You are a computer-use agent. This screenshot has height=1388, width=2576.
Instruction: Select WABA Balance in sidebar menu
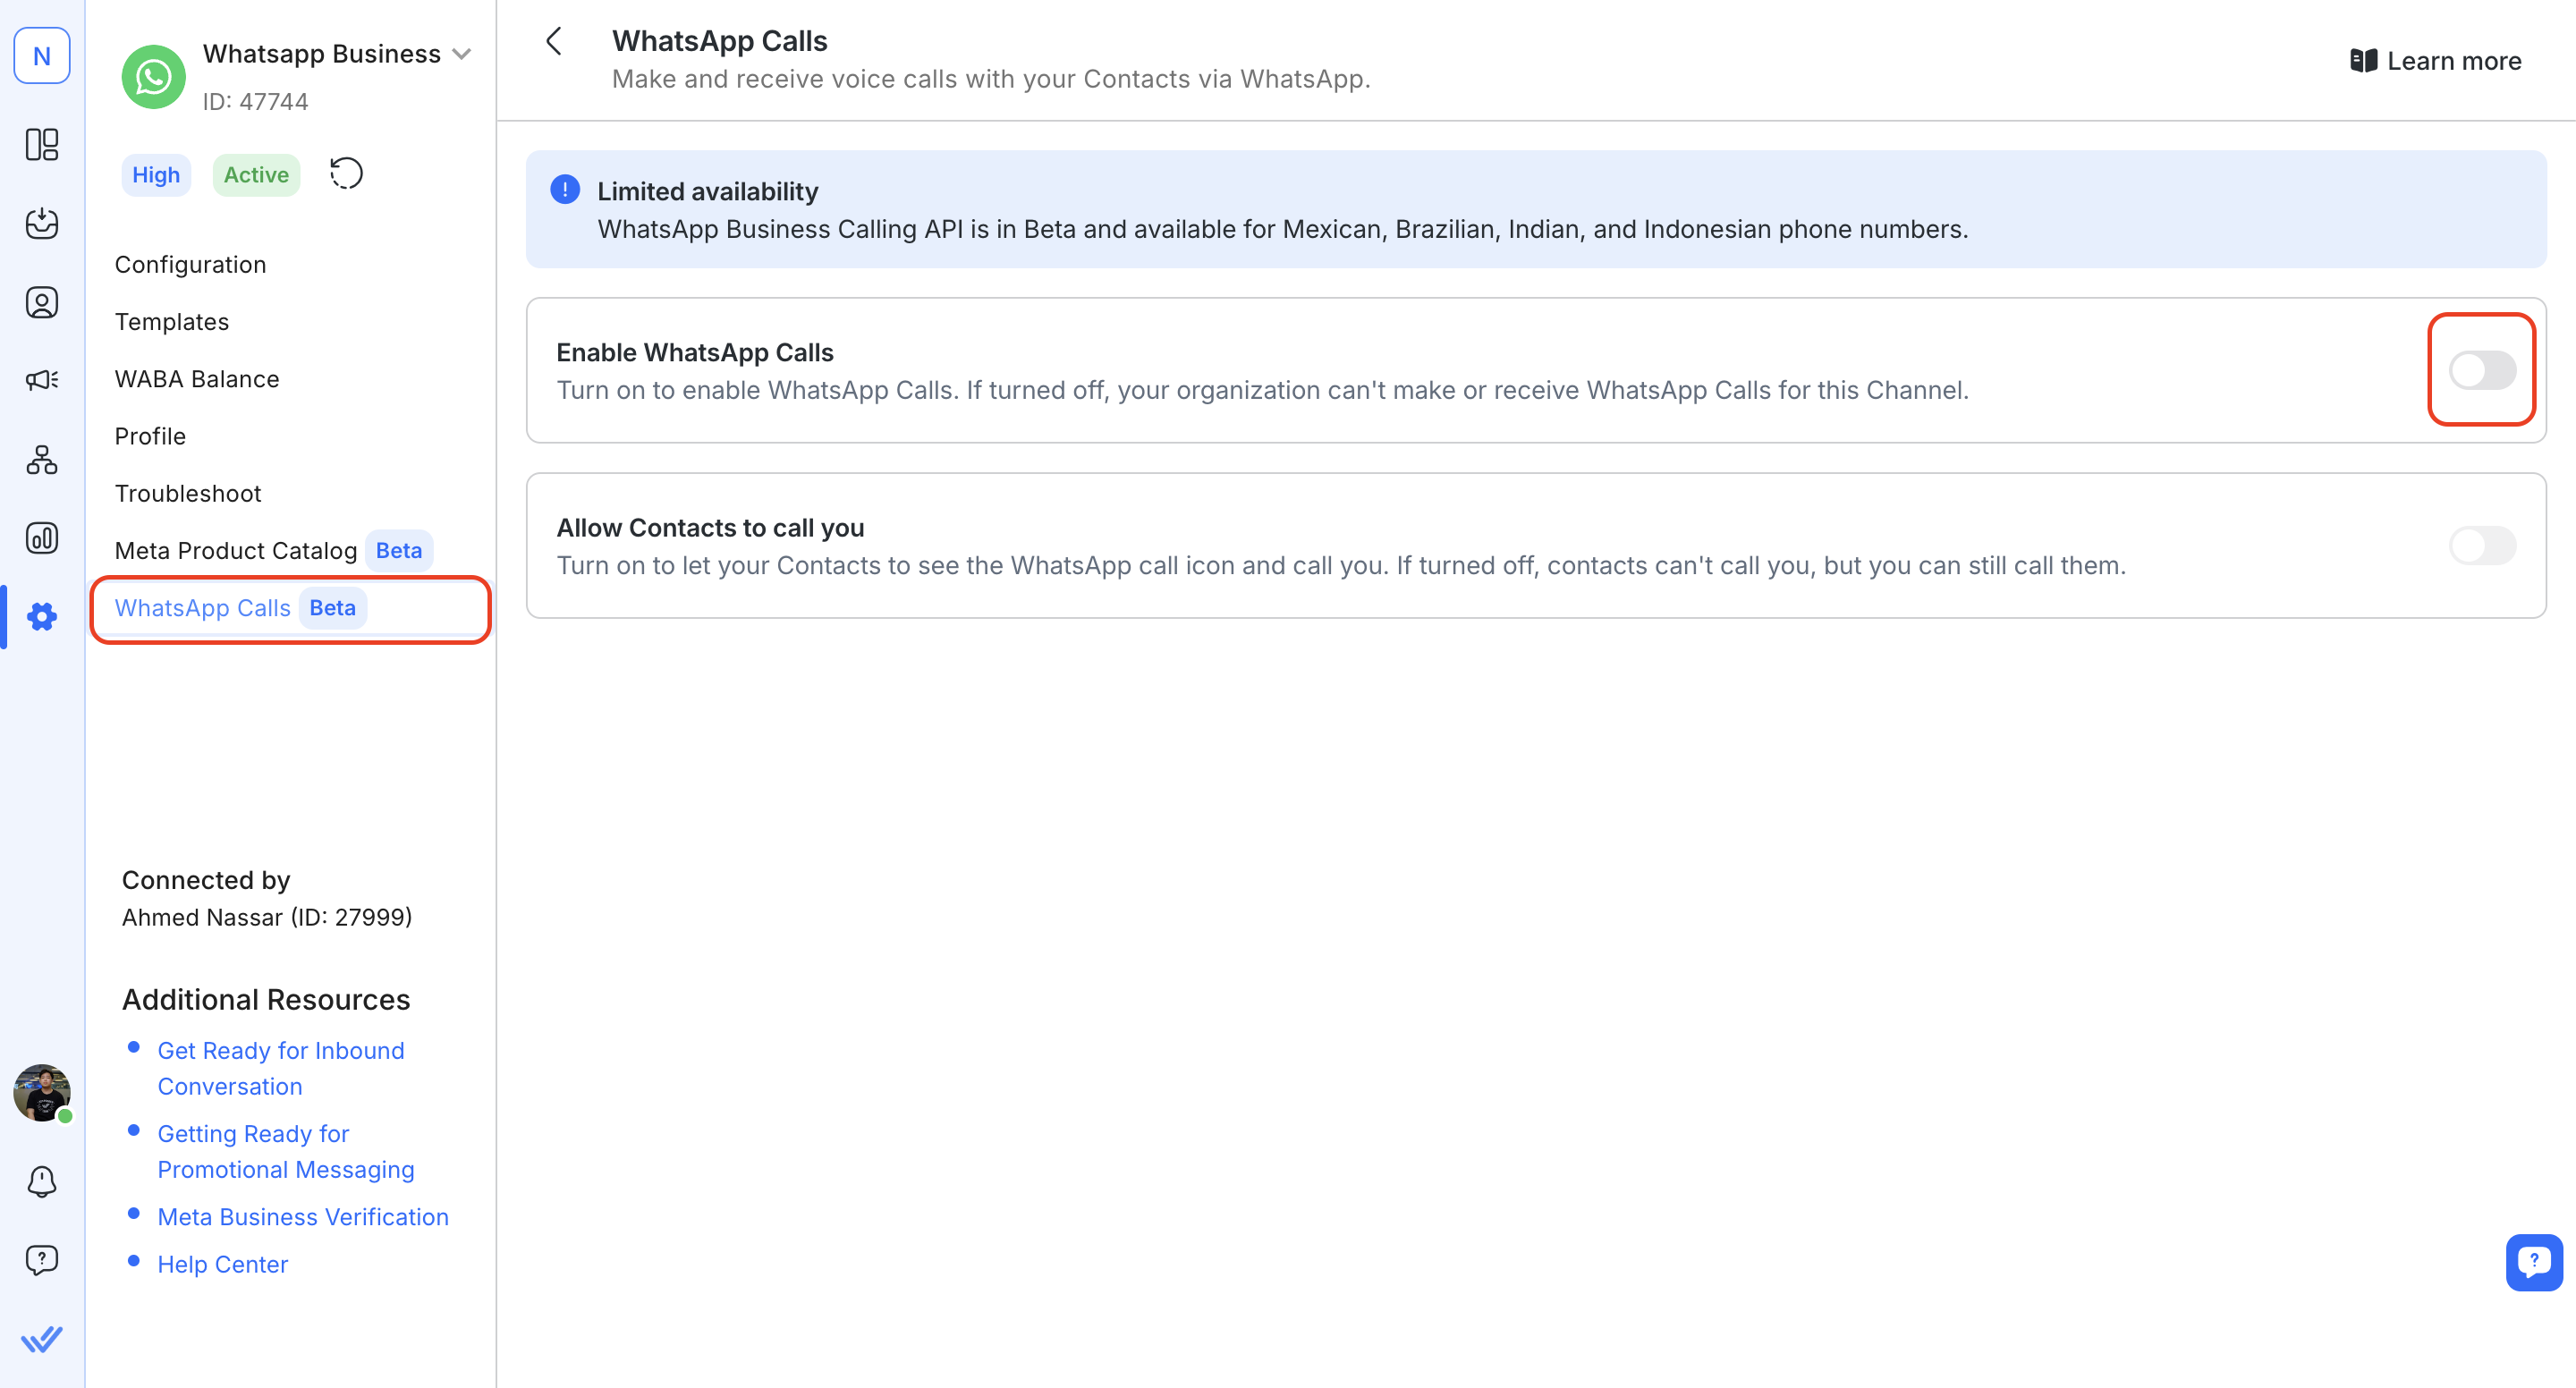tap(197, 379)
